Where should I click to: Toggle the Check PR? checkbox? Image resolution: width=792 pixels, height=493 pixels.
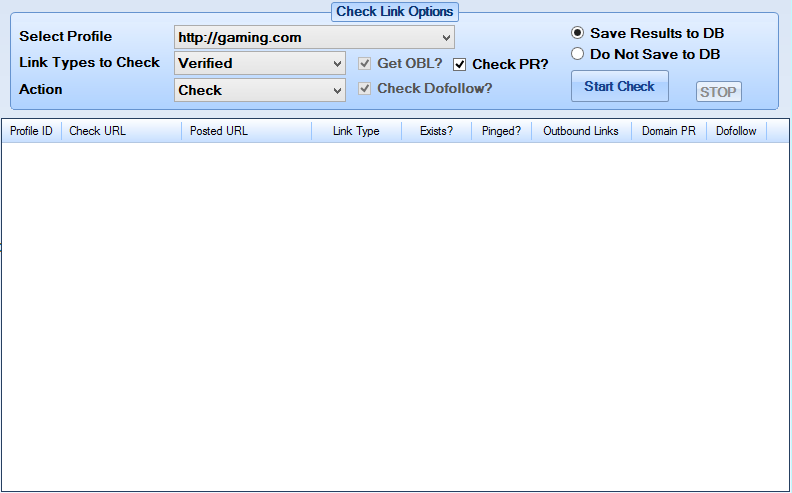pyautogui.click(x=459, y=64)
